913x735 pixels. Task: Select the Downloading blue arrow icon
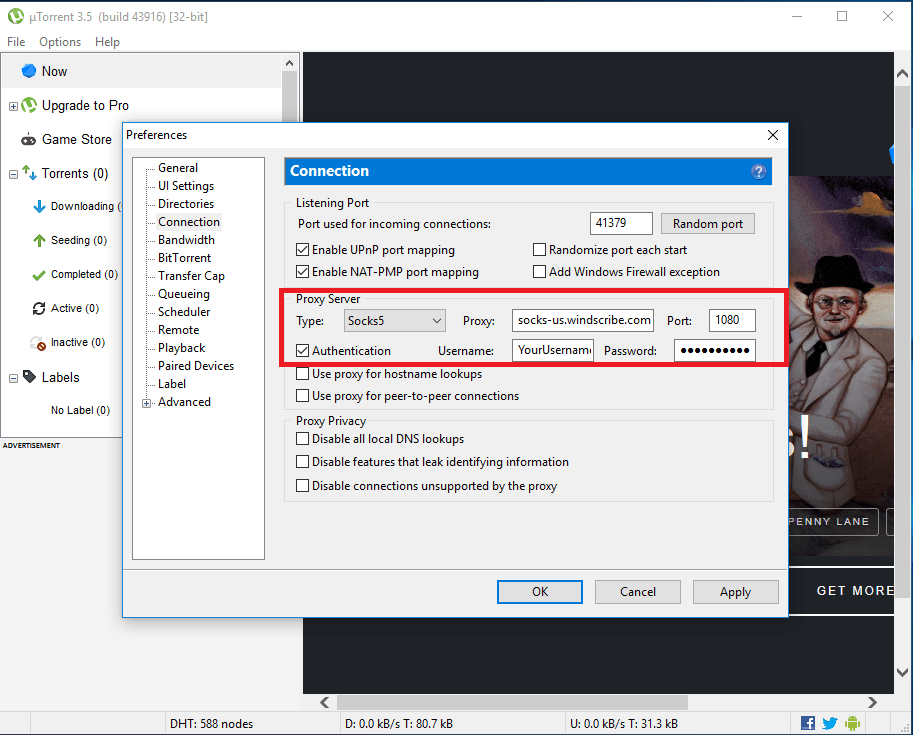tap(39, 207)
